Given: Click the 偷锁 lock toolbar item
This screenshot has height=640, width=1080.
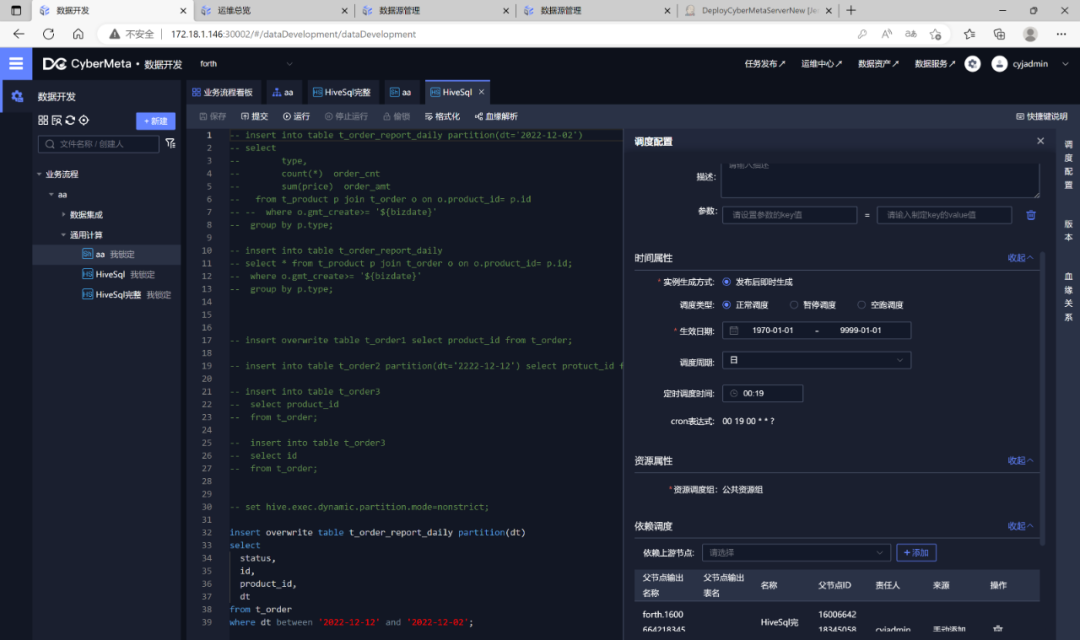Looking at the screenshot, I should [396, 116].
